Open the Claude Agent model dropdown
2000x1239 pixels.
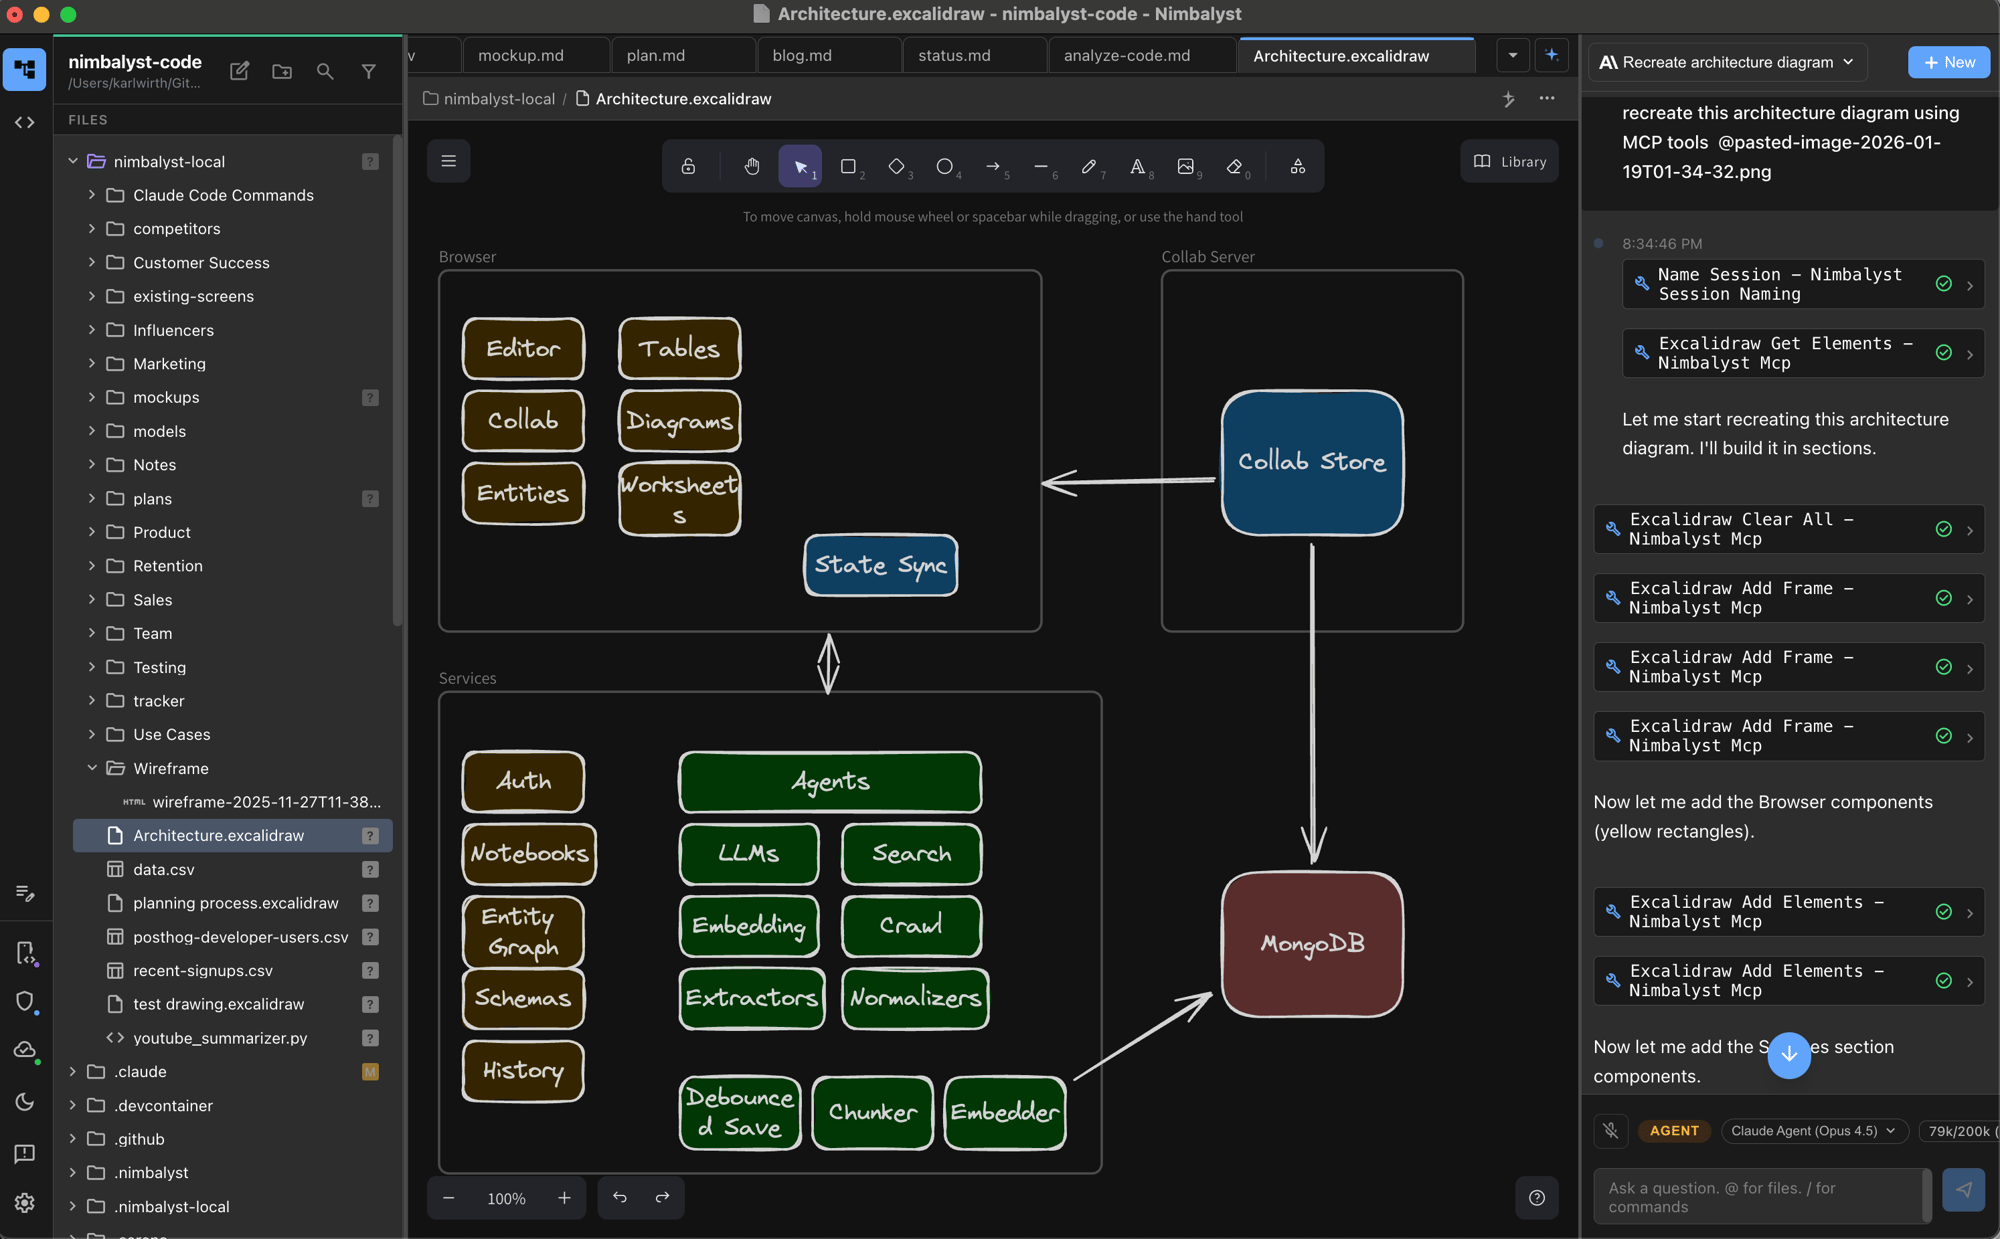[x=1813, y=1131]
